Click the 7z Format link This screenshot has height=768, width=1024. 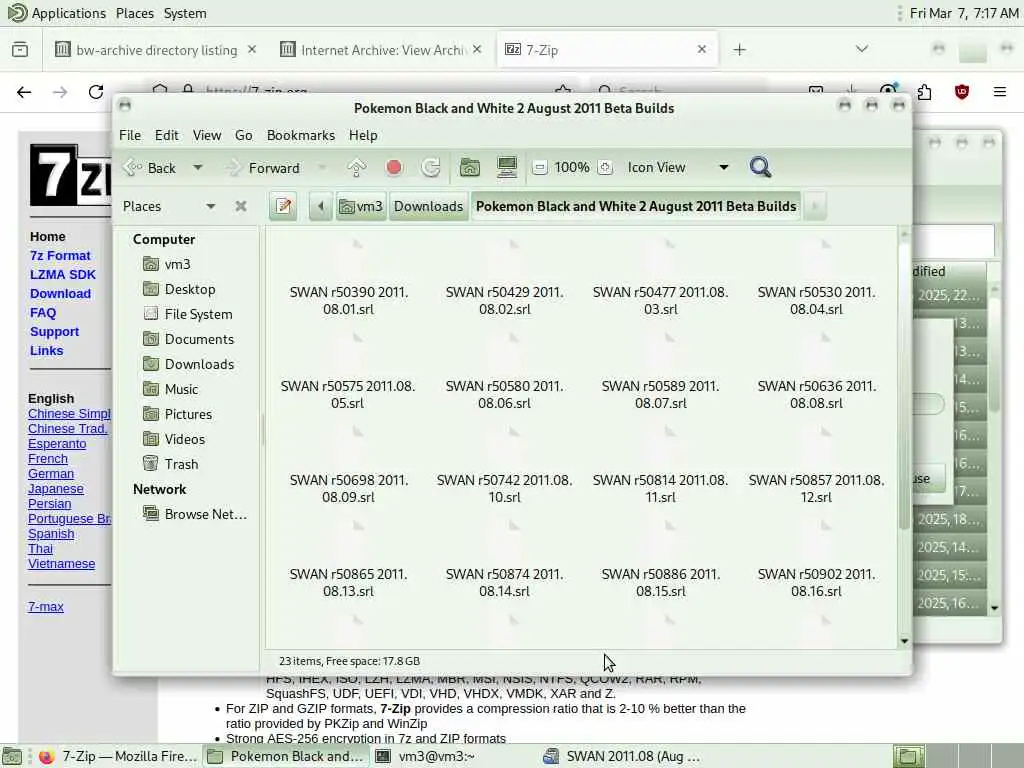point(60,256)
